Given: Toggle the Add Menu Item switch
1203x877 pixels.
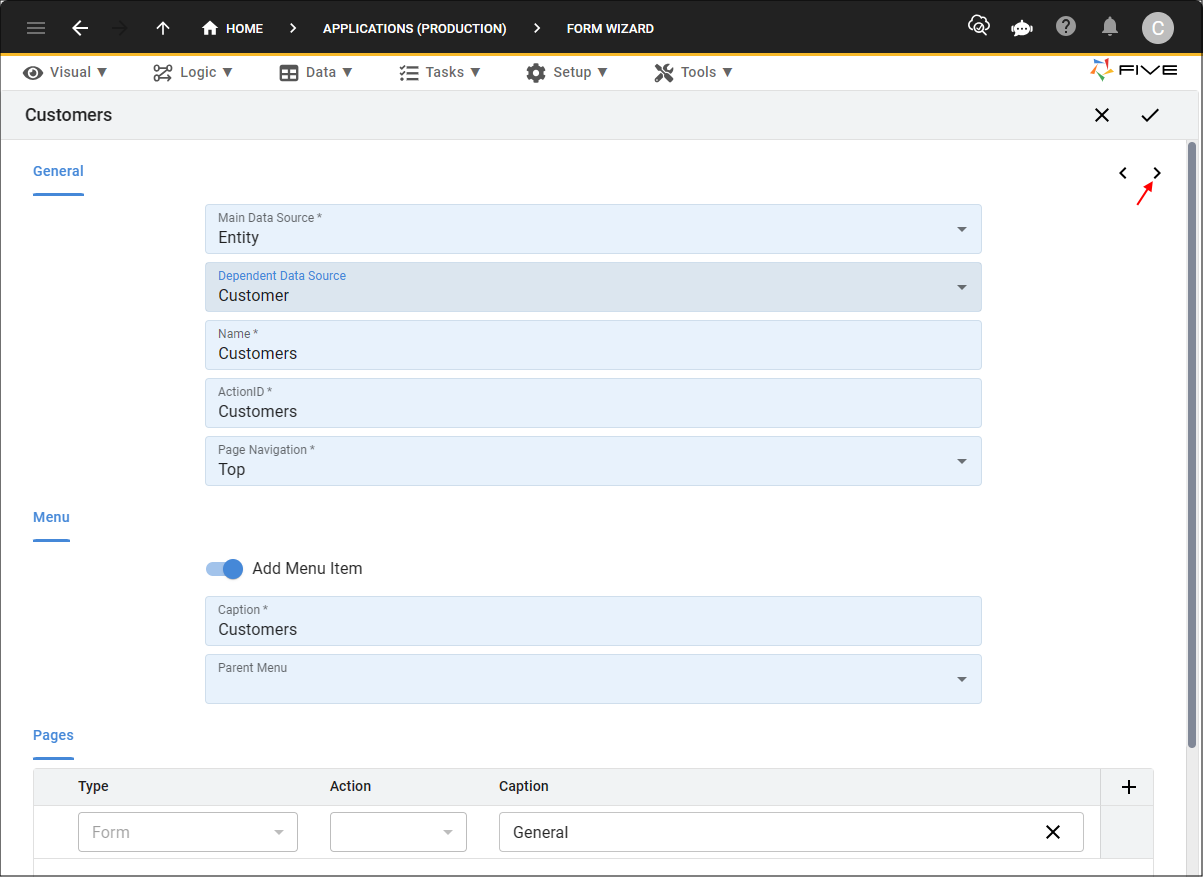Looking at the screenshot, I should pyautogui.click(x=225, y=569).
